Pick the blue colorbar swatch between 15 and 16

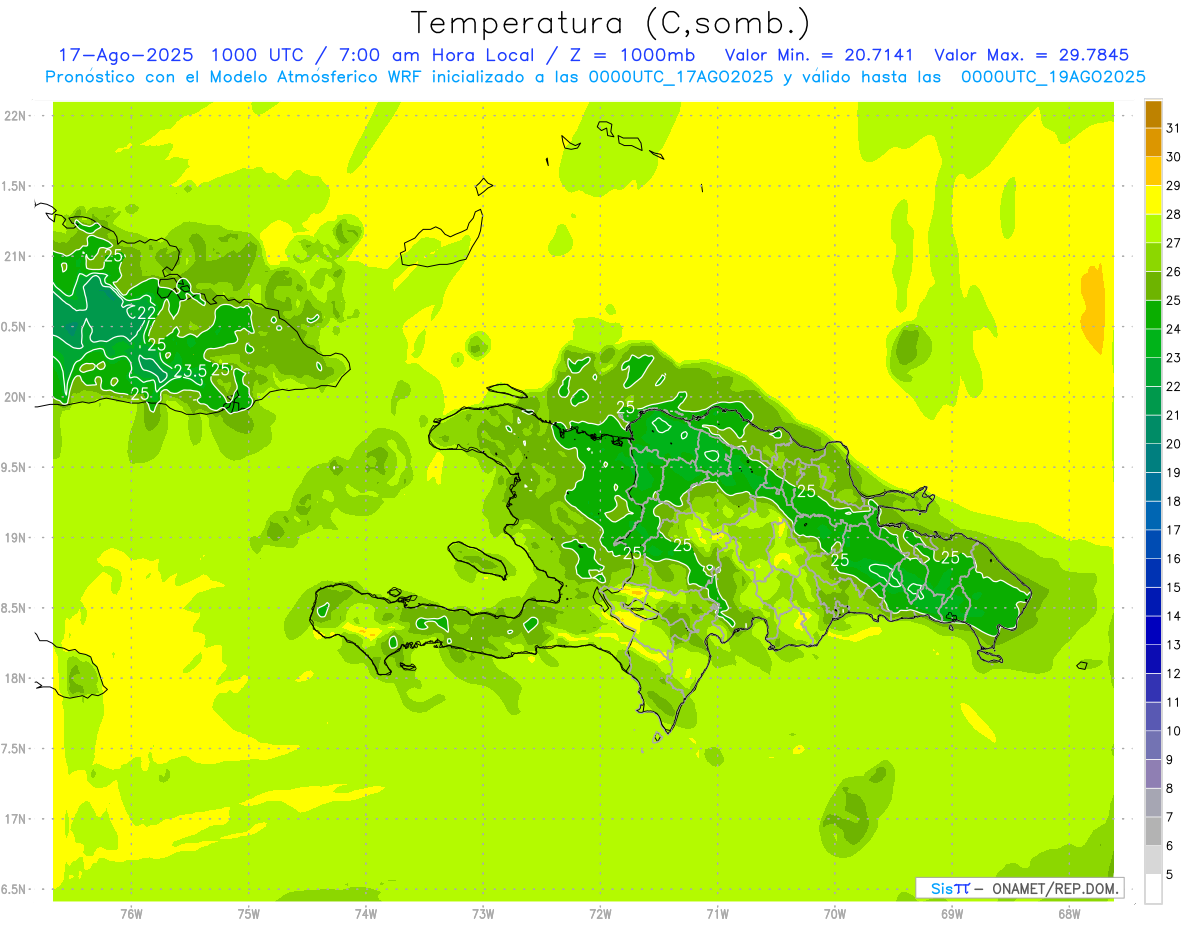point(1153,573)
